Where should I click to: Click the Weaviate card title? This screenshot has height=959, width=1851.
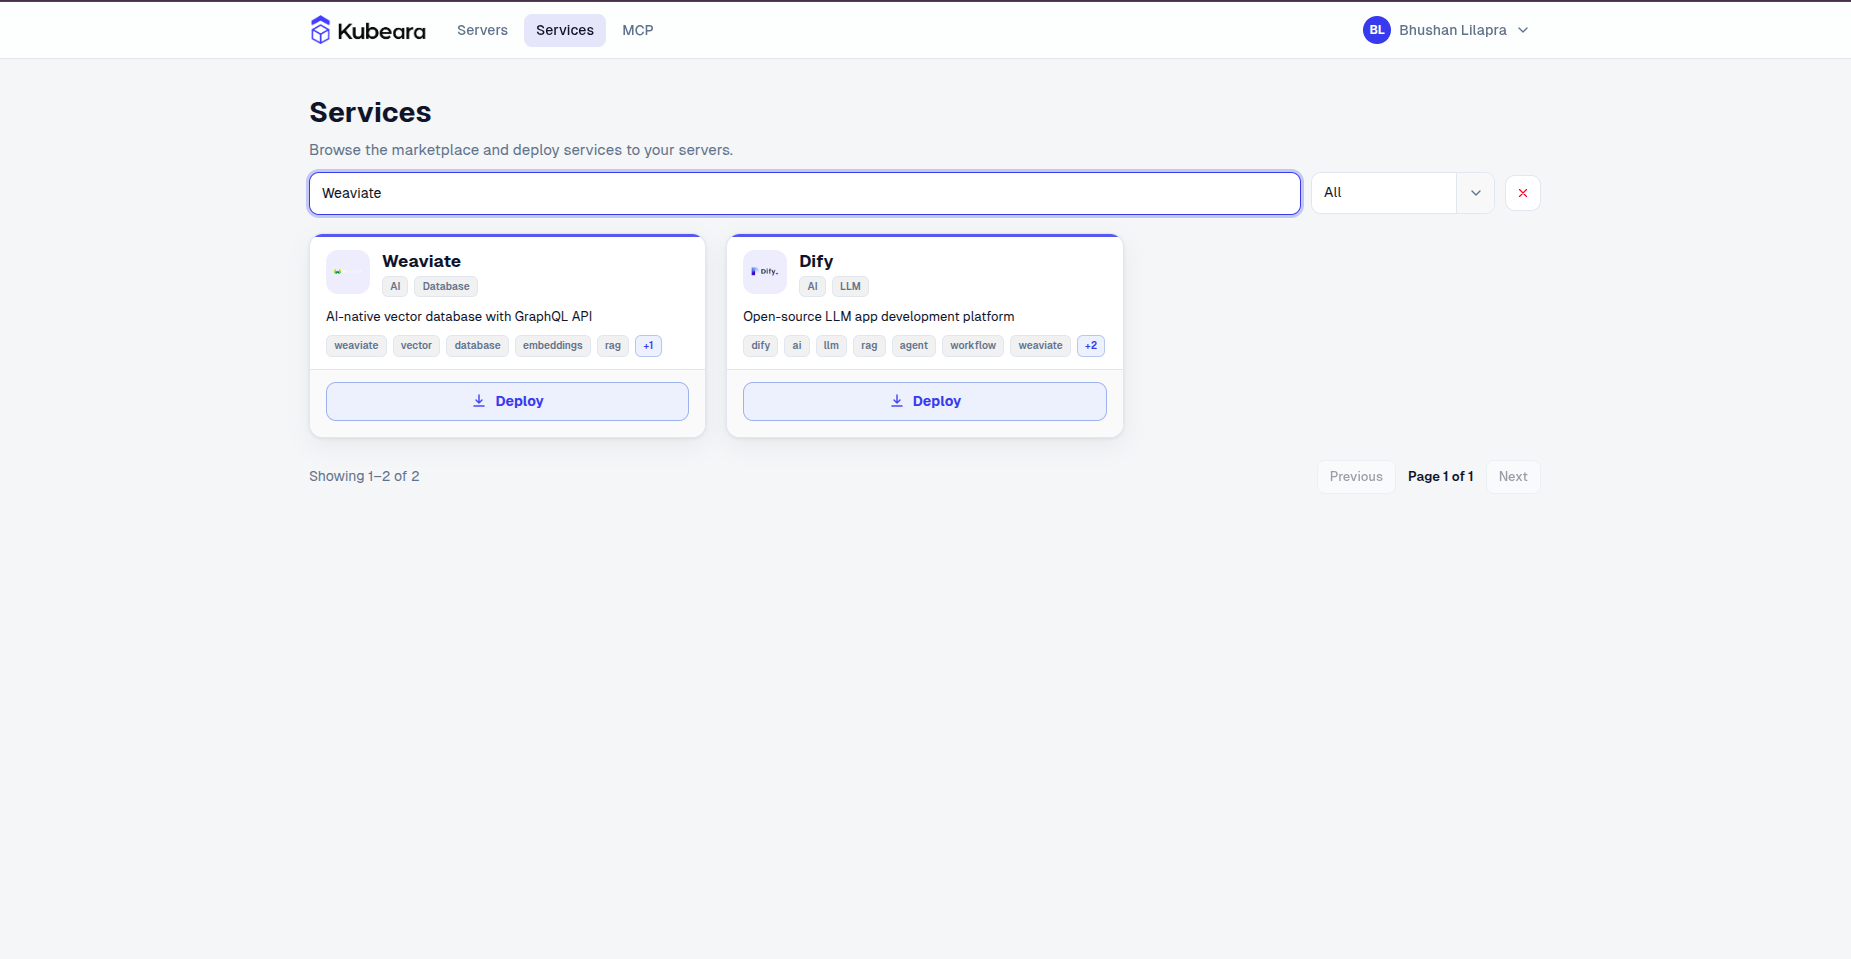[x=422, y=261]
